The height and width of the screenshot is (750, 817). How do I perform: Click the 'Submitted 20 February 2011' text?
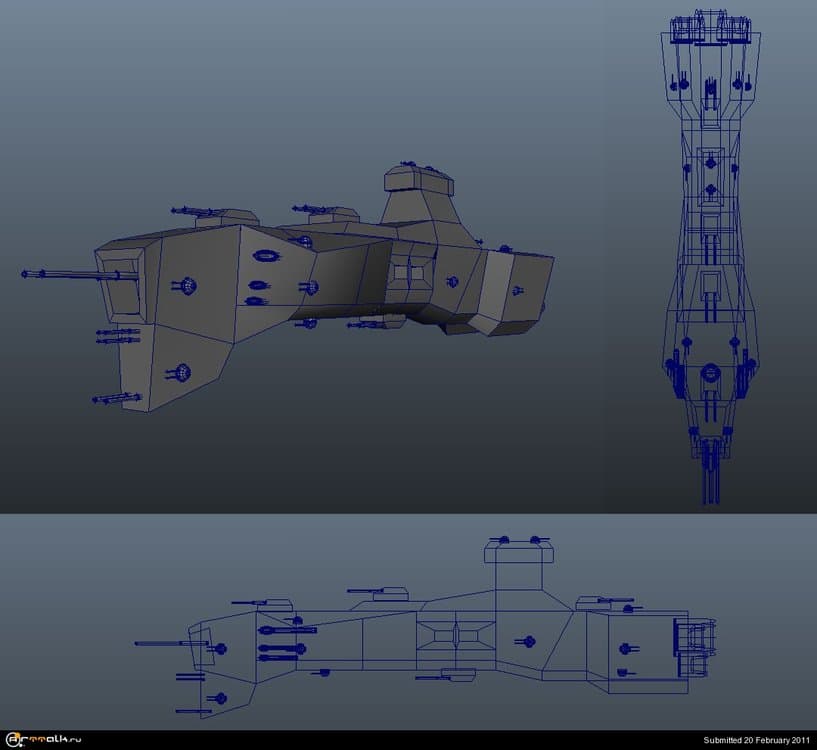click(756, 741)
